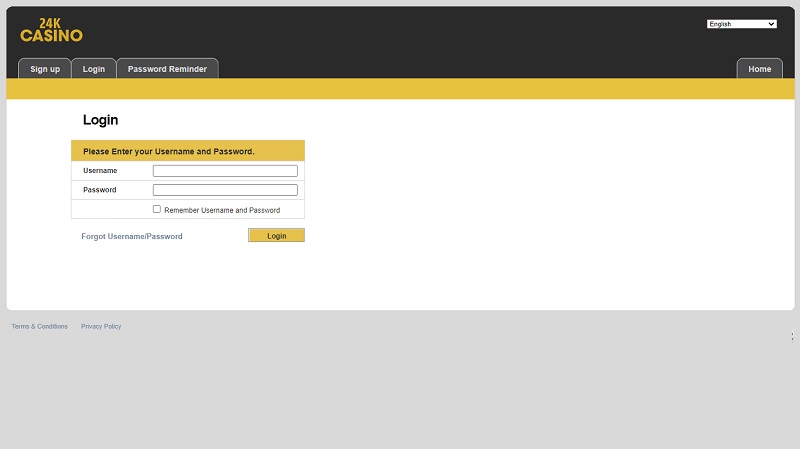Go to the Password Reminder tab
800x449 pixels.
tap(167, 69)
